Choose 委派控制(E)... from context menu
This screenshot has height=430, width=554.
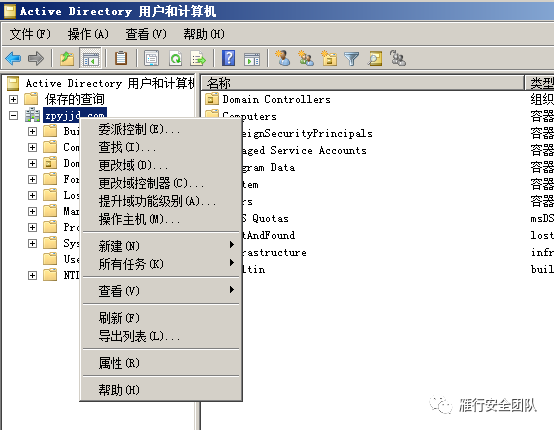tap(161, 129)
